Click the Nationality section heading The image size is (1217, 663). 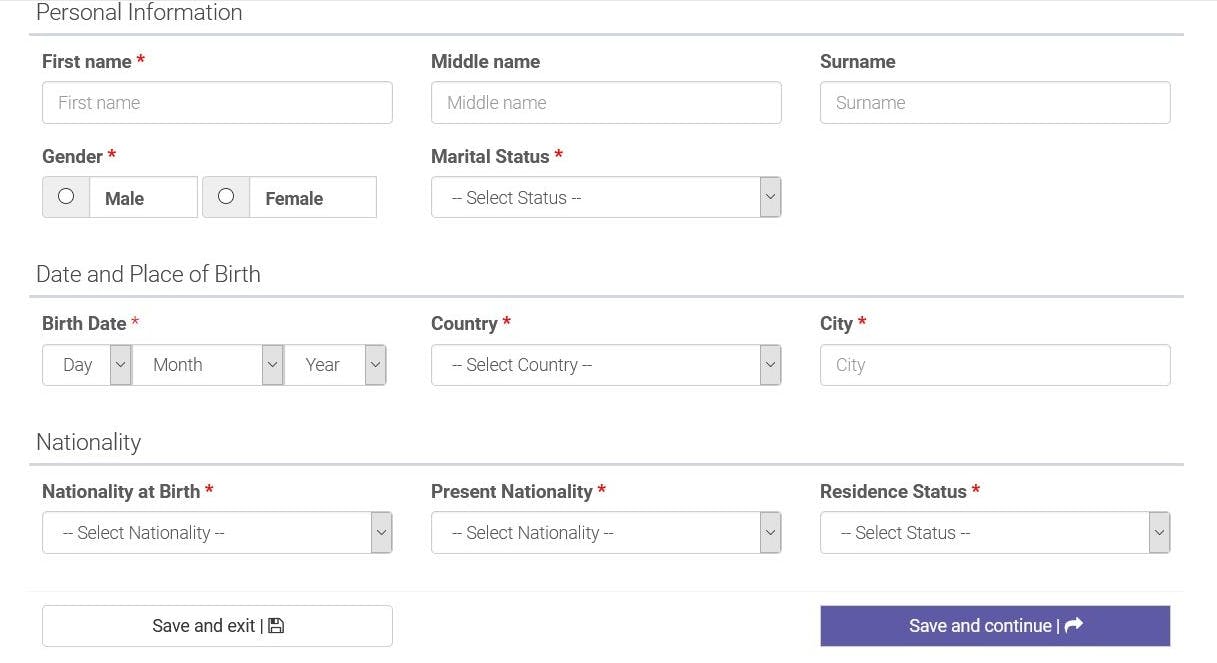[x=88, y=442]
